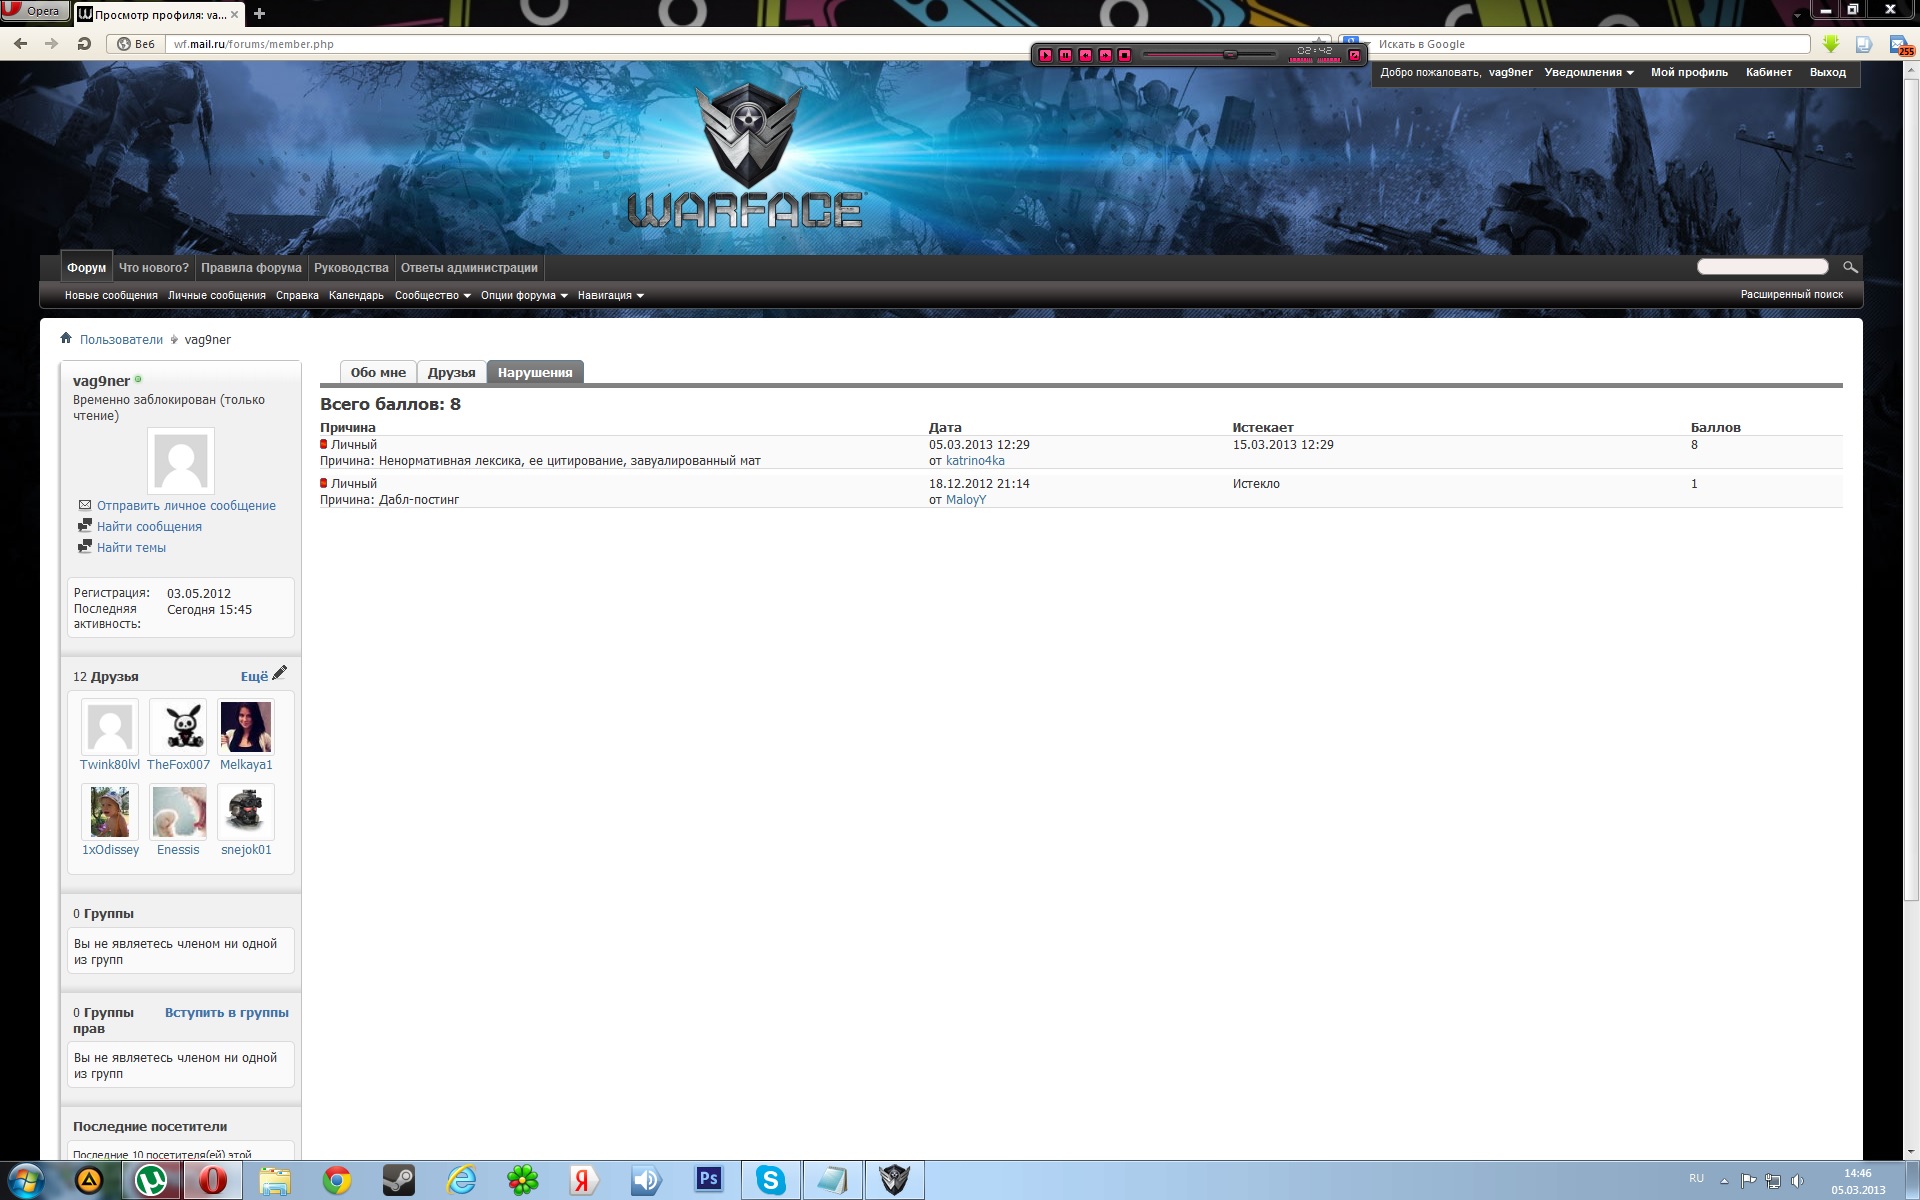
Task: Expand the Сообщество dropdown
Action: point(432,295)
